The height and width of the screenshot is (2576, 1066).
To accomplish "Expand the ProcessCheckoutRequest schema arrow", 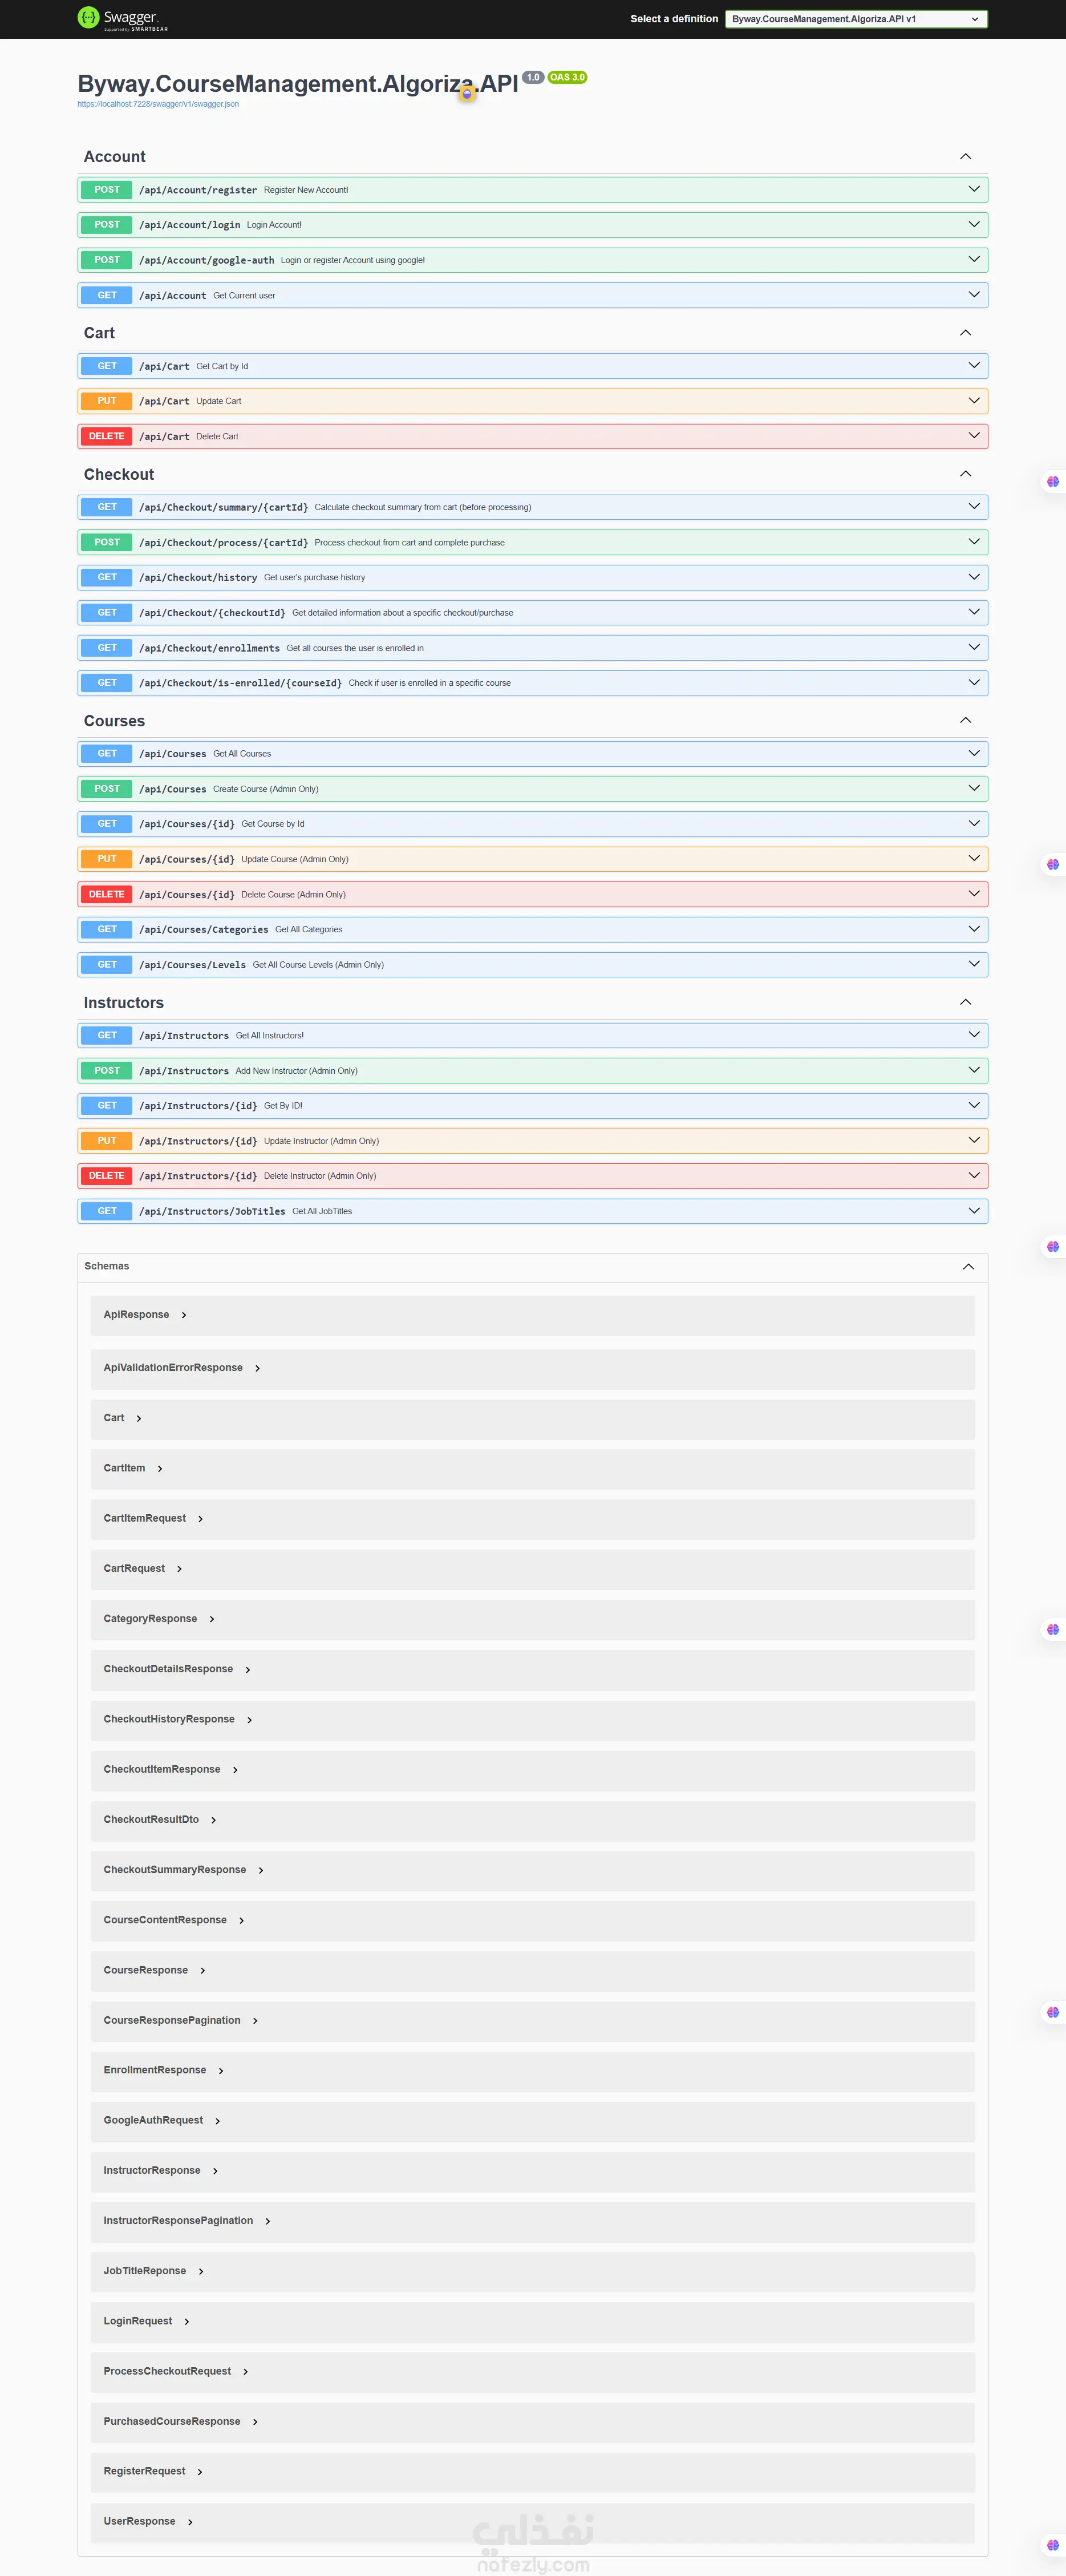I will pos(245,2372).
